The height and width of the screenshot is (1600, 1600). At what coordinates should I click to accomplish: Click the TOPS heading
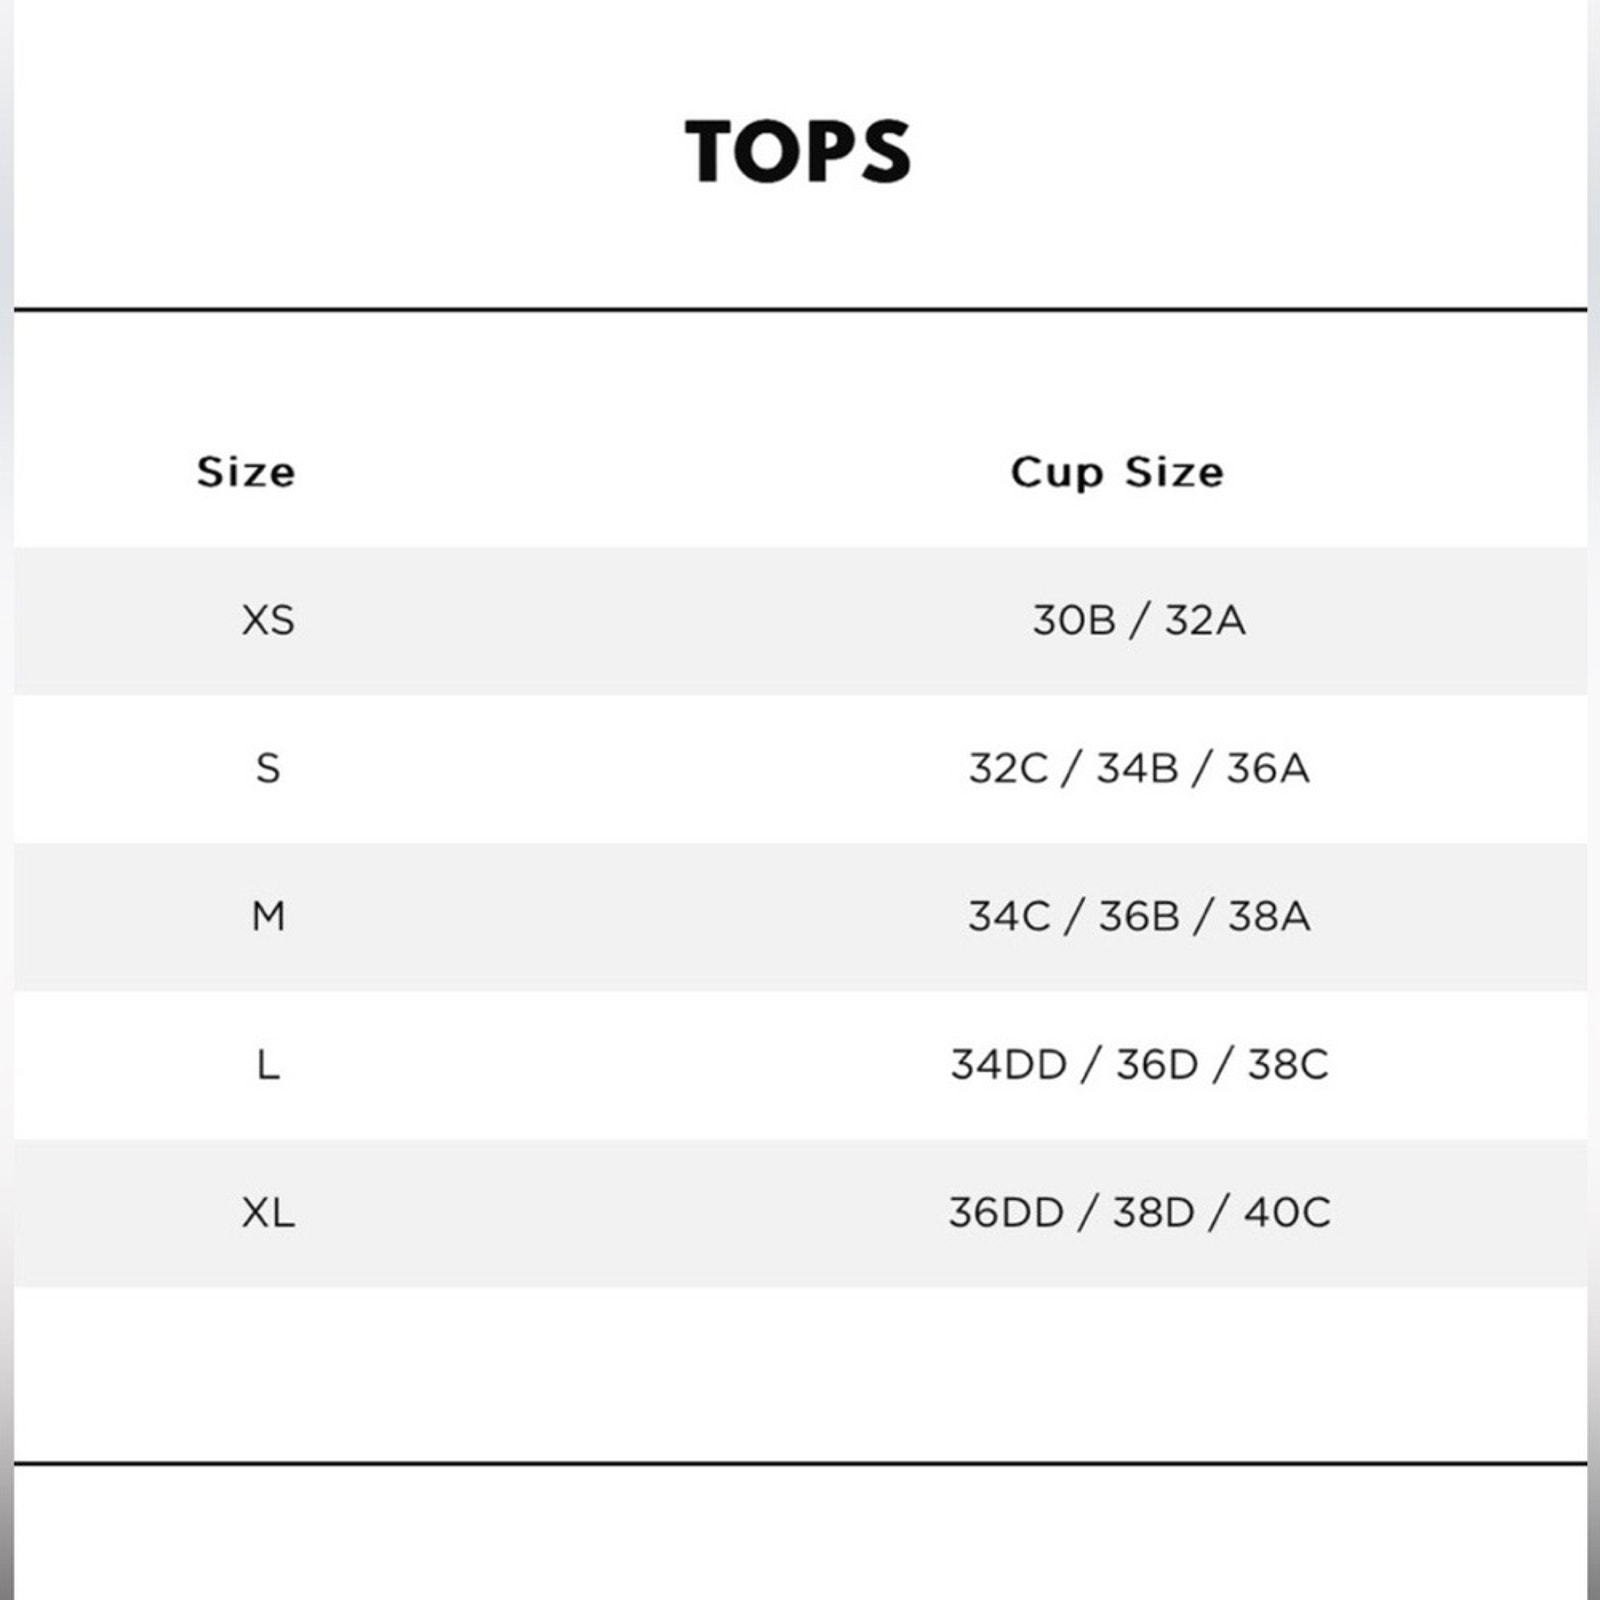tap(798, 151)
